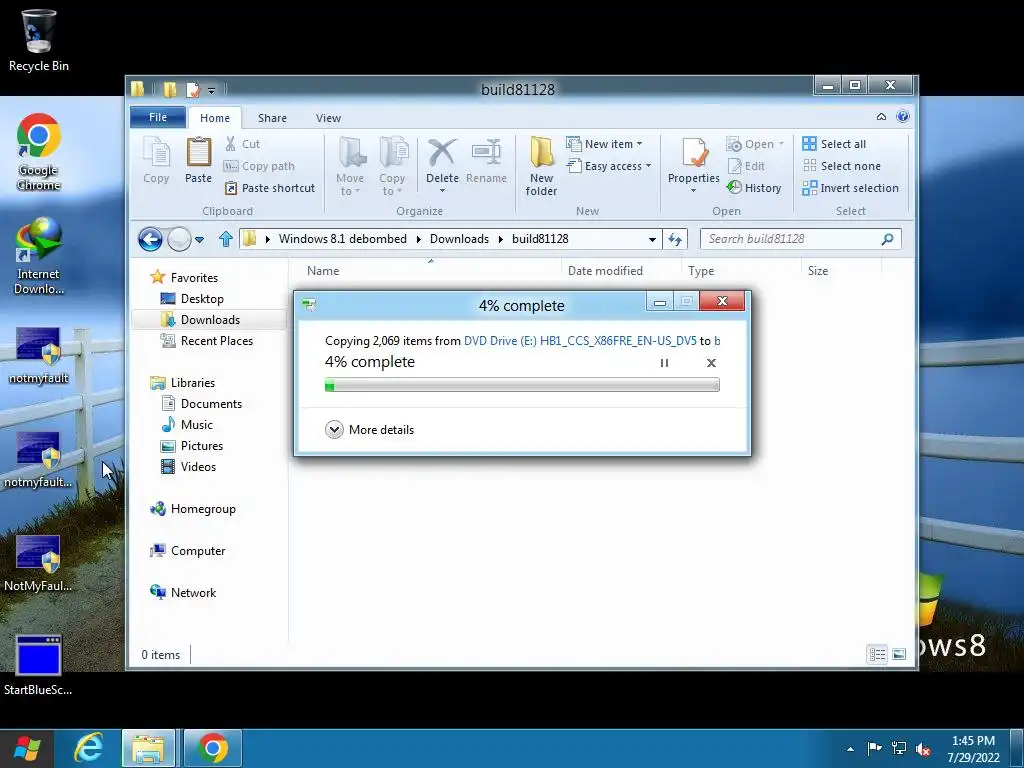Viewport: 1024px width, 768px height.
Task: Click the Copy icon in the ribbon
Action: (156, 153)
